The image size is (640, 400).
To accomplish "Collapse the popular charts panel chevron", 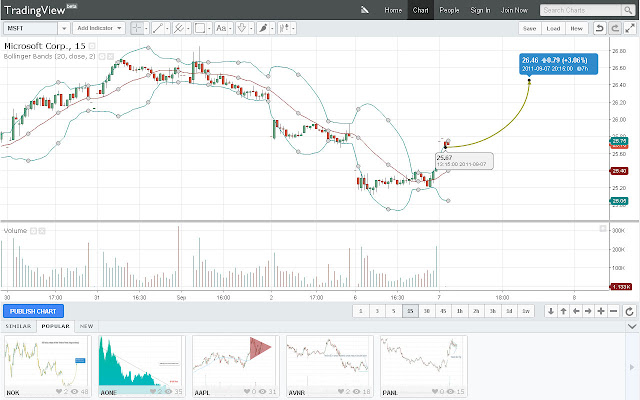I will pos(632,327).
